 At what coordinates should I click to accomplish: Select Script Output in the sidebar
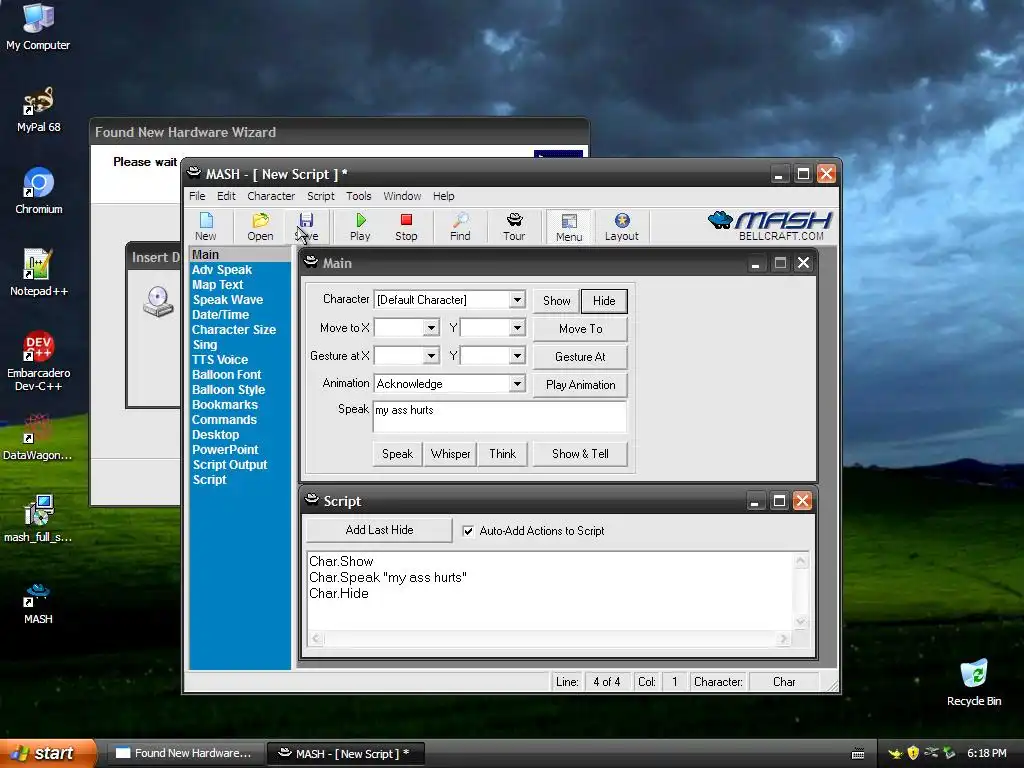click(x=230, y=465)
